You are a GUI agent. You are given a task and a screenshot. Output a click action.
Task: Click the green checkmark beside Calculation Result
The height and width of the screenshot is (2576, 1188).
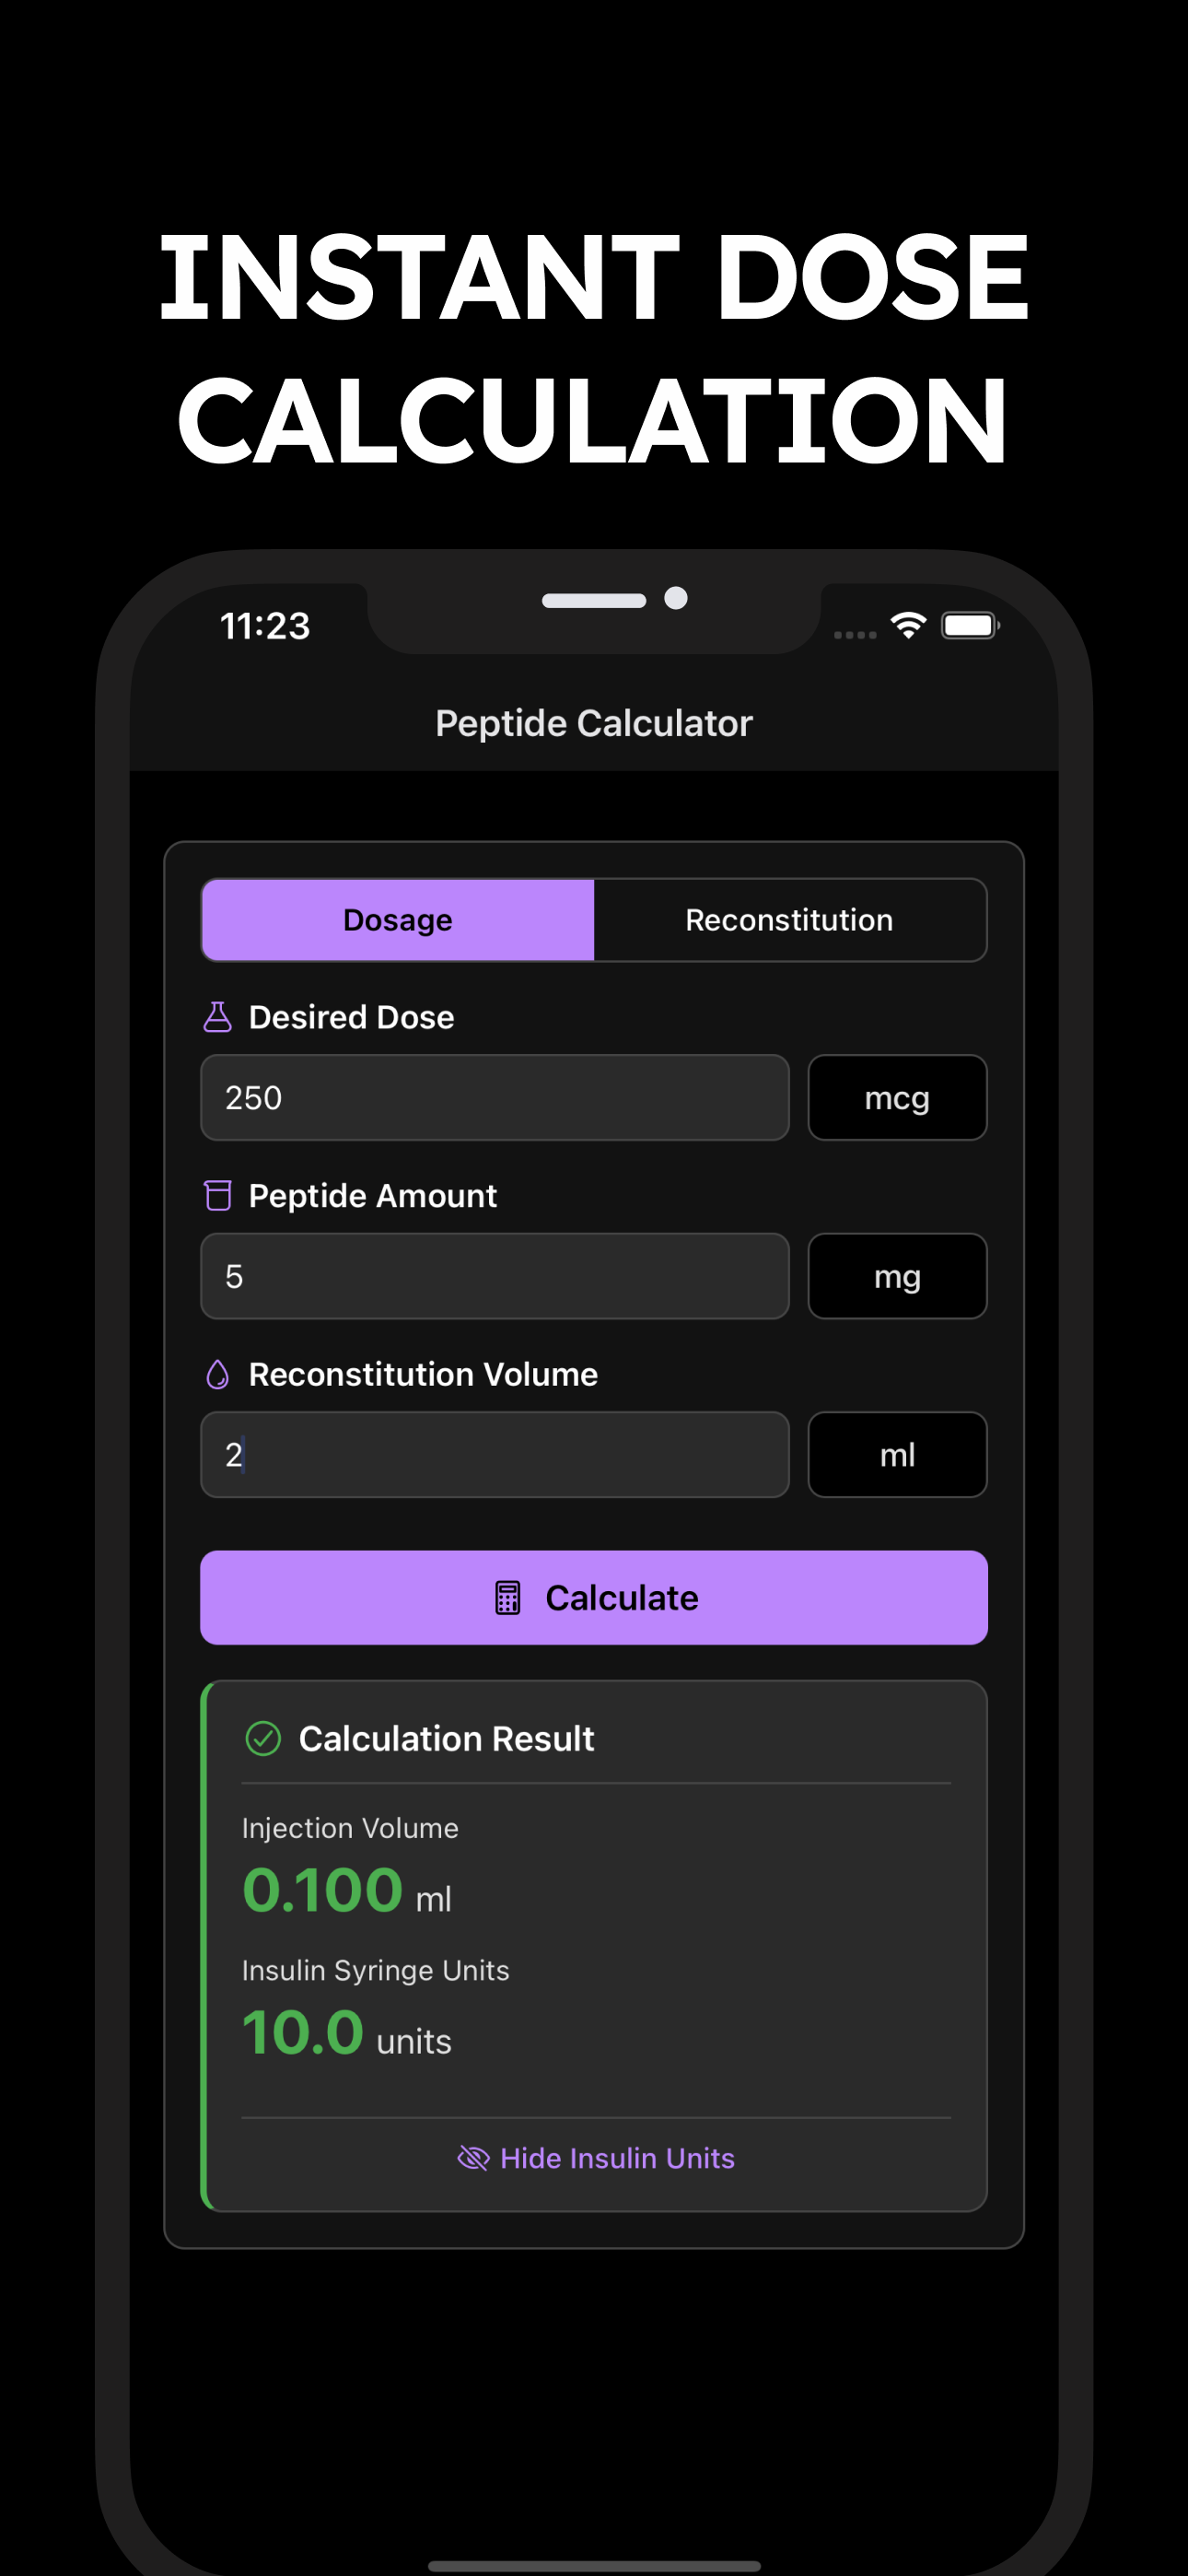tap(263, 1738)
